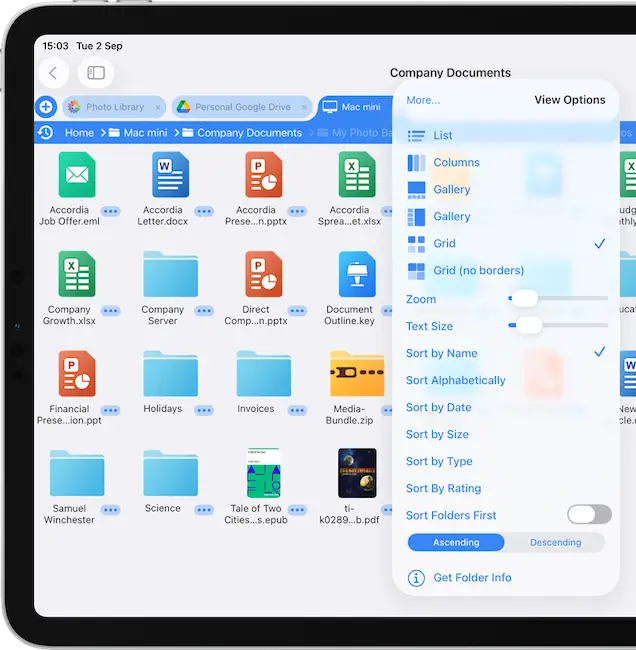Tap the back arrow button
The height and width of the screenshot is (650, 636).
[x=53, y=73]
